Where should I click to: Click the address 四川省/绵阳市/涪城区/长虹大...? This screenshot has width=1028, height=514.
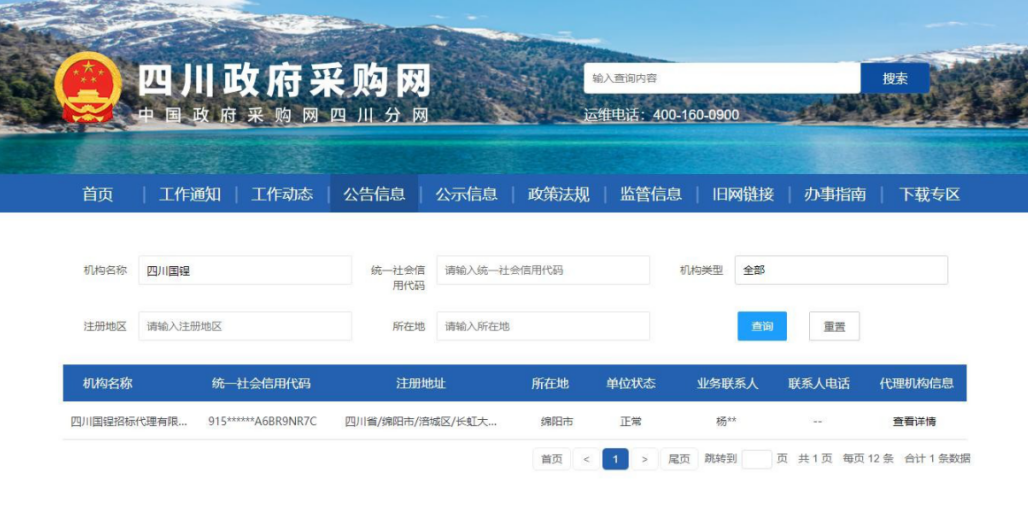pos(421,422)
